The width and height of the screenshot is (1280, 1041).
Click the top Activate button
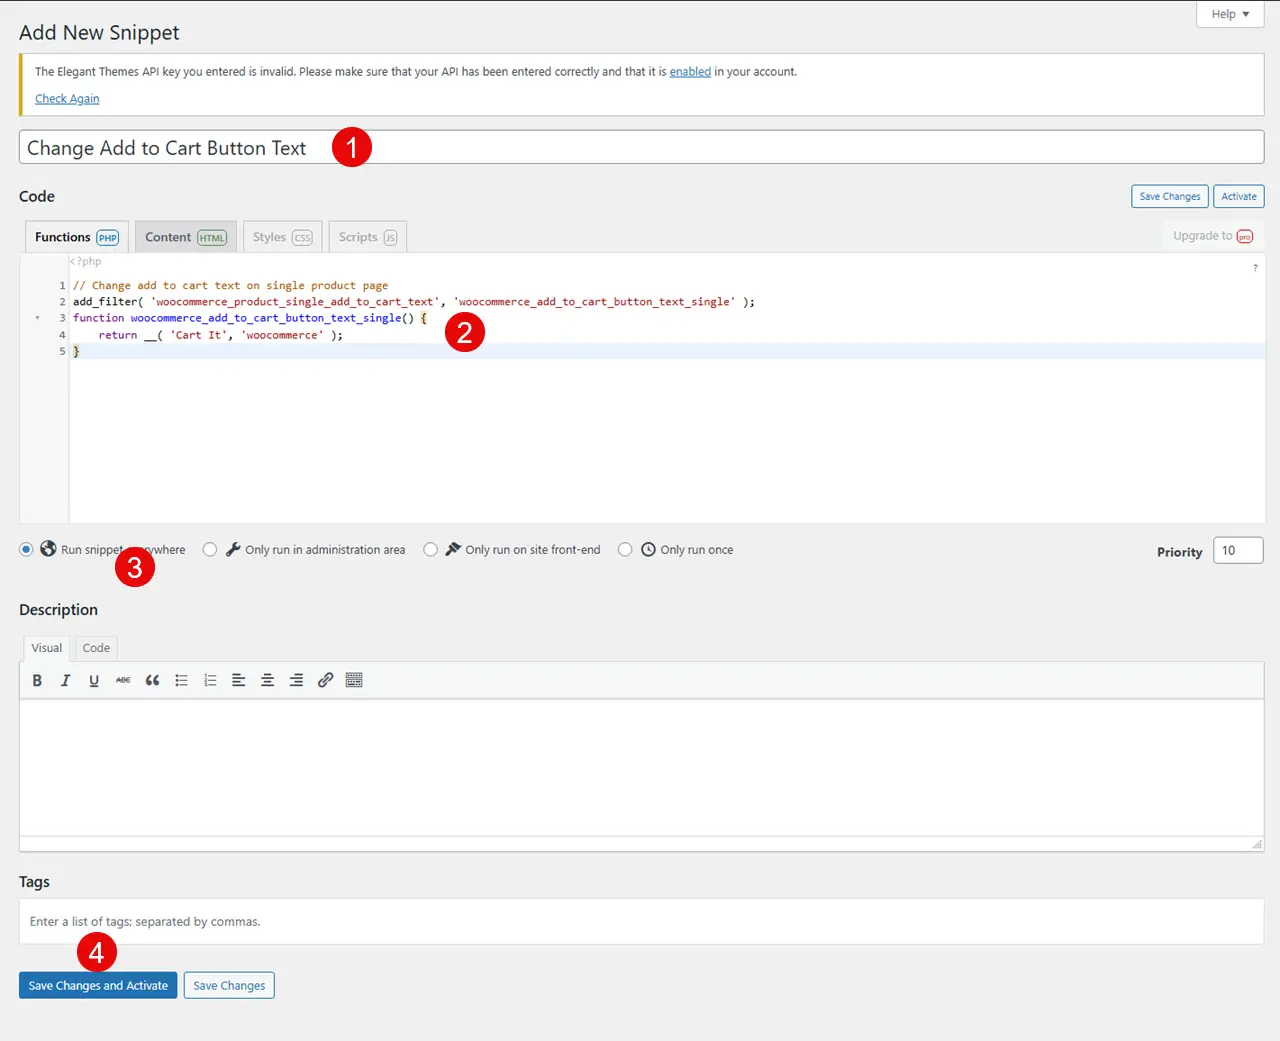pos(1239,196)
